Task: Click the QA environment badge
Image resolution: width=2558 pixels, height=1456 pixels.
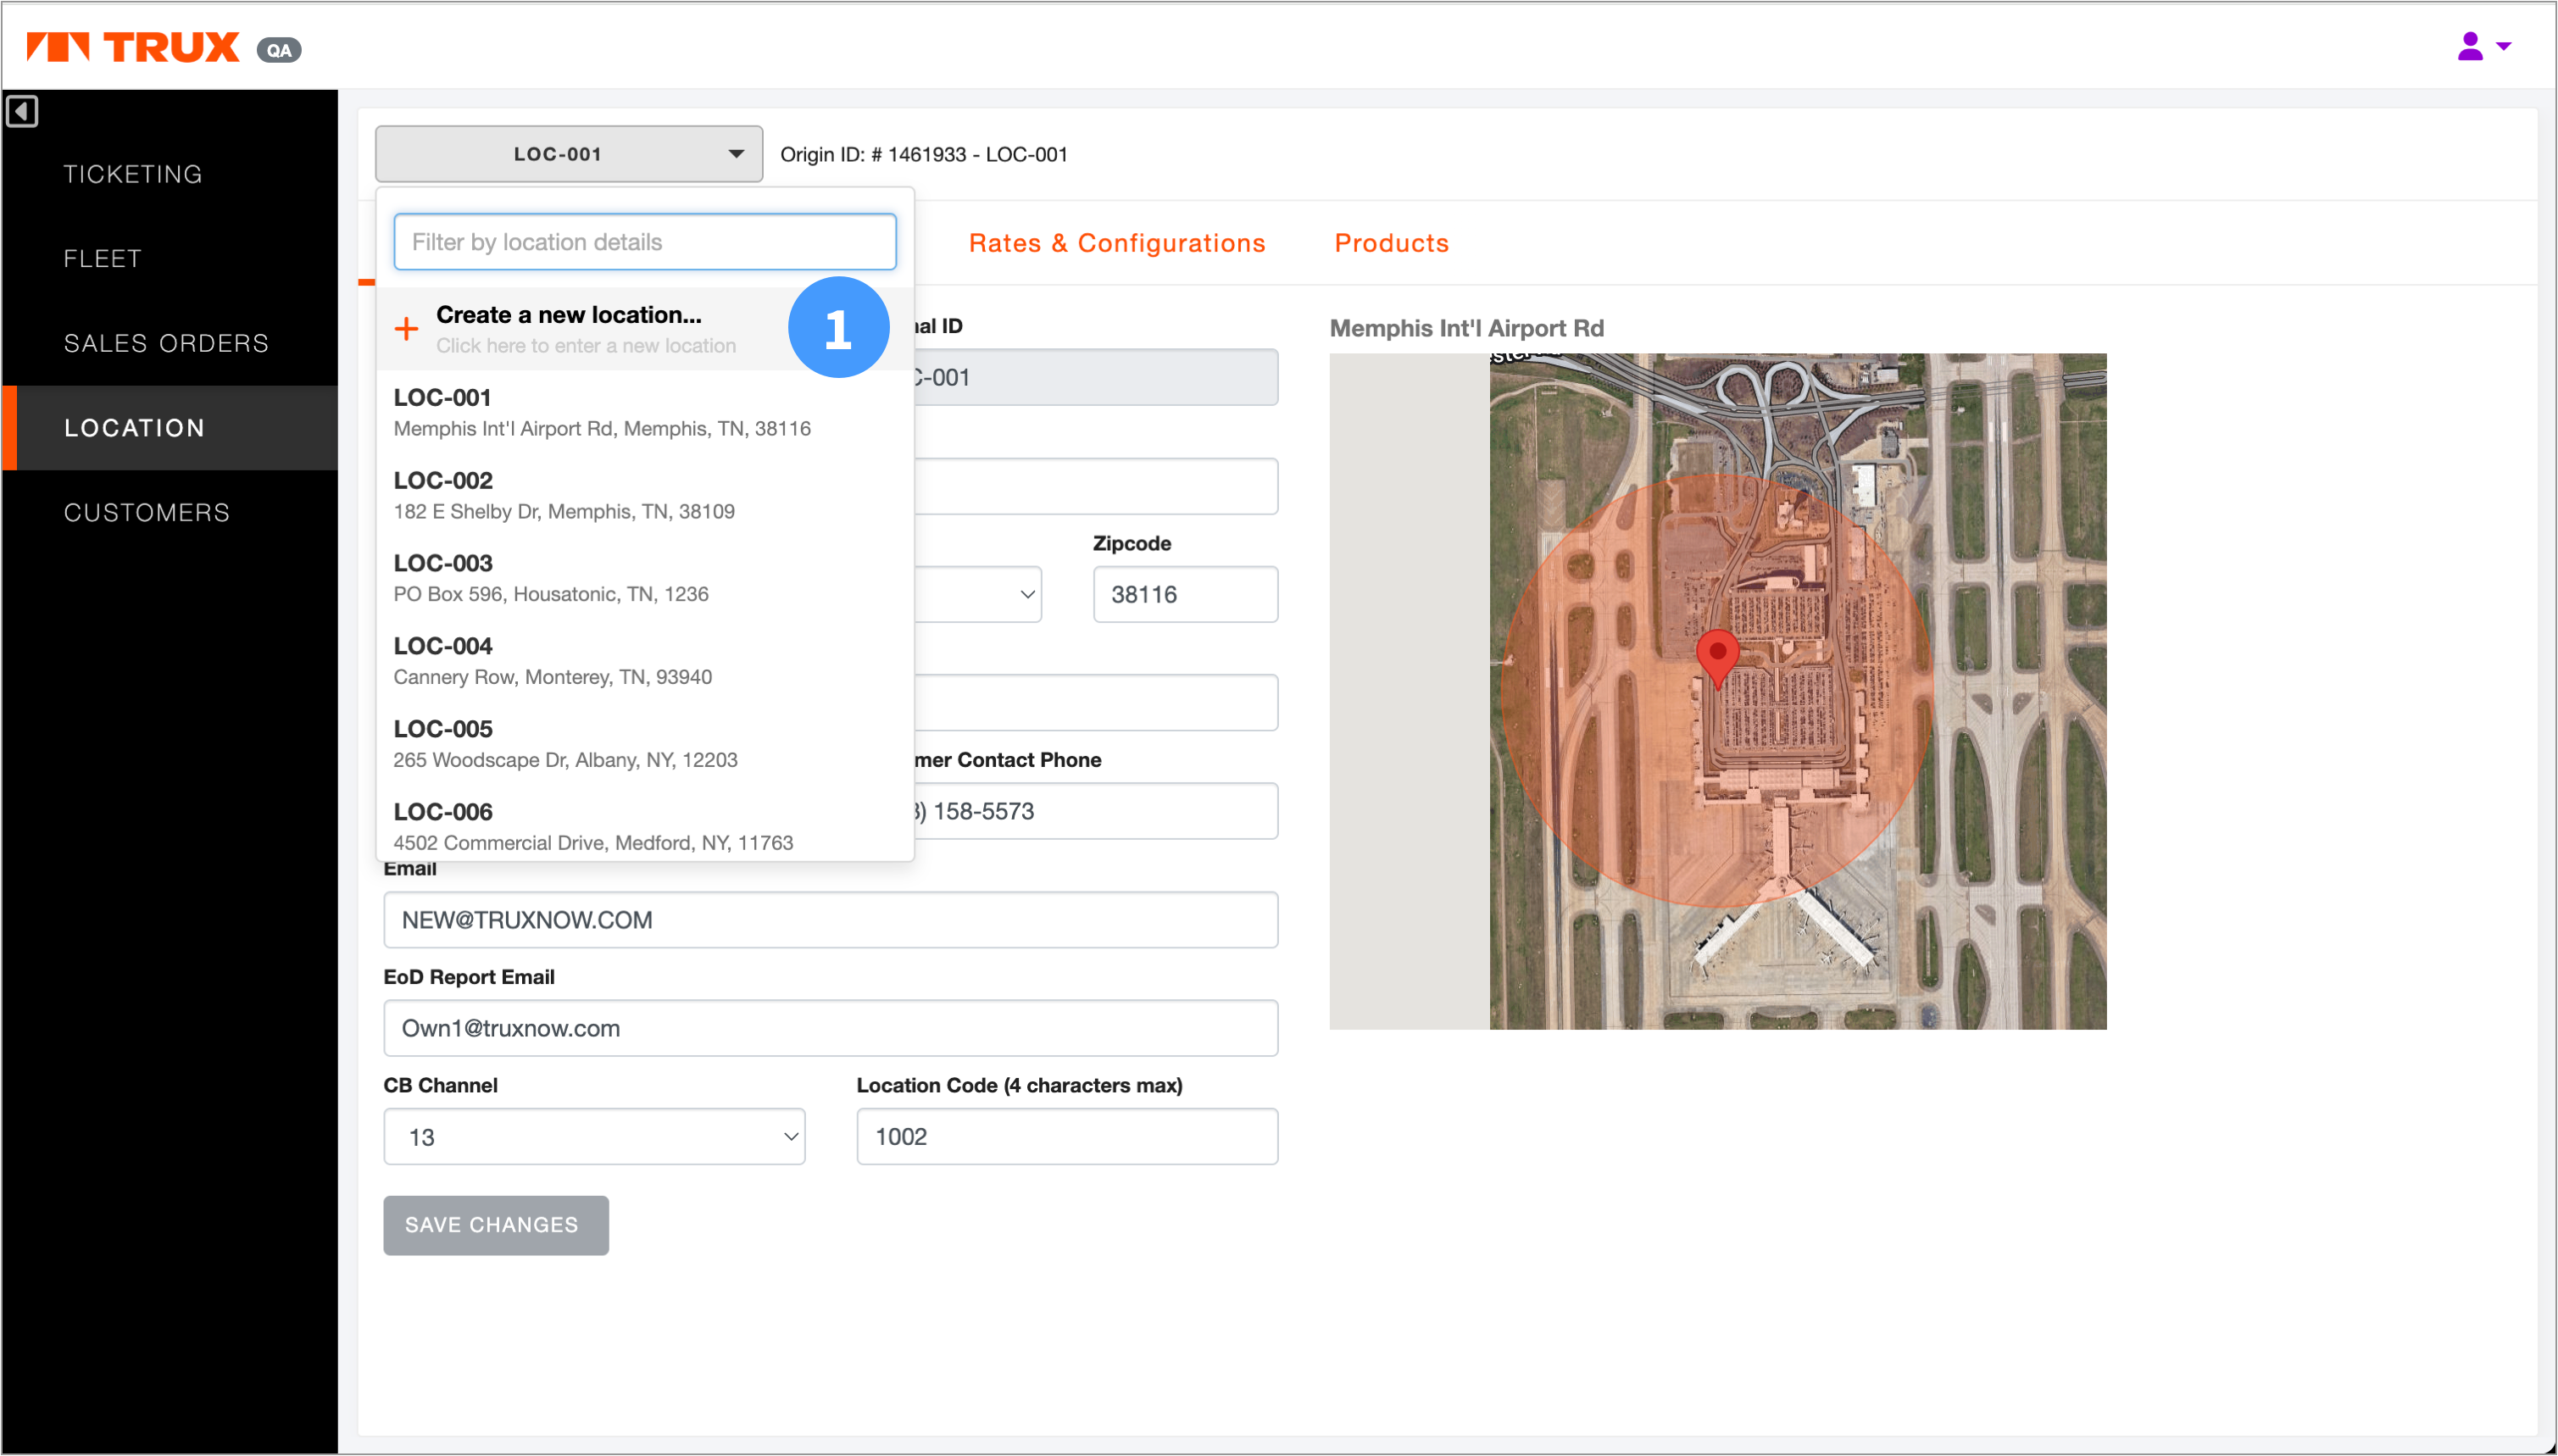Action: (x=279, y=50)
